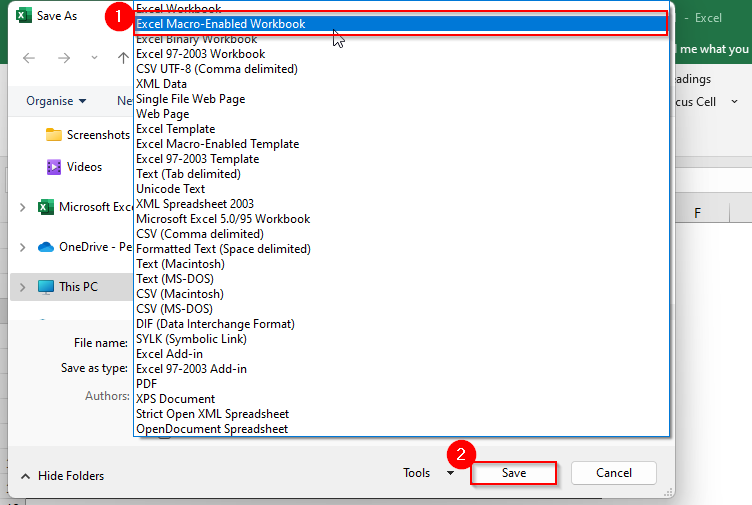752x505 pixels.
Task: Select Excel Add-in file type
Action: [401, 353]
